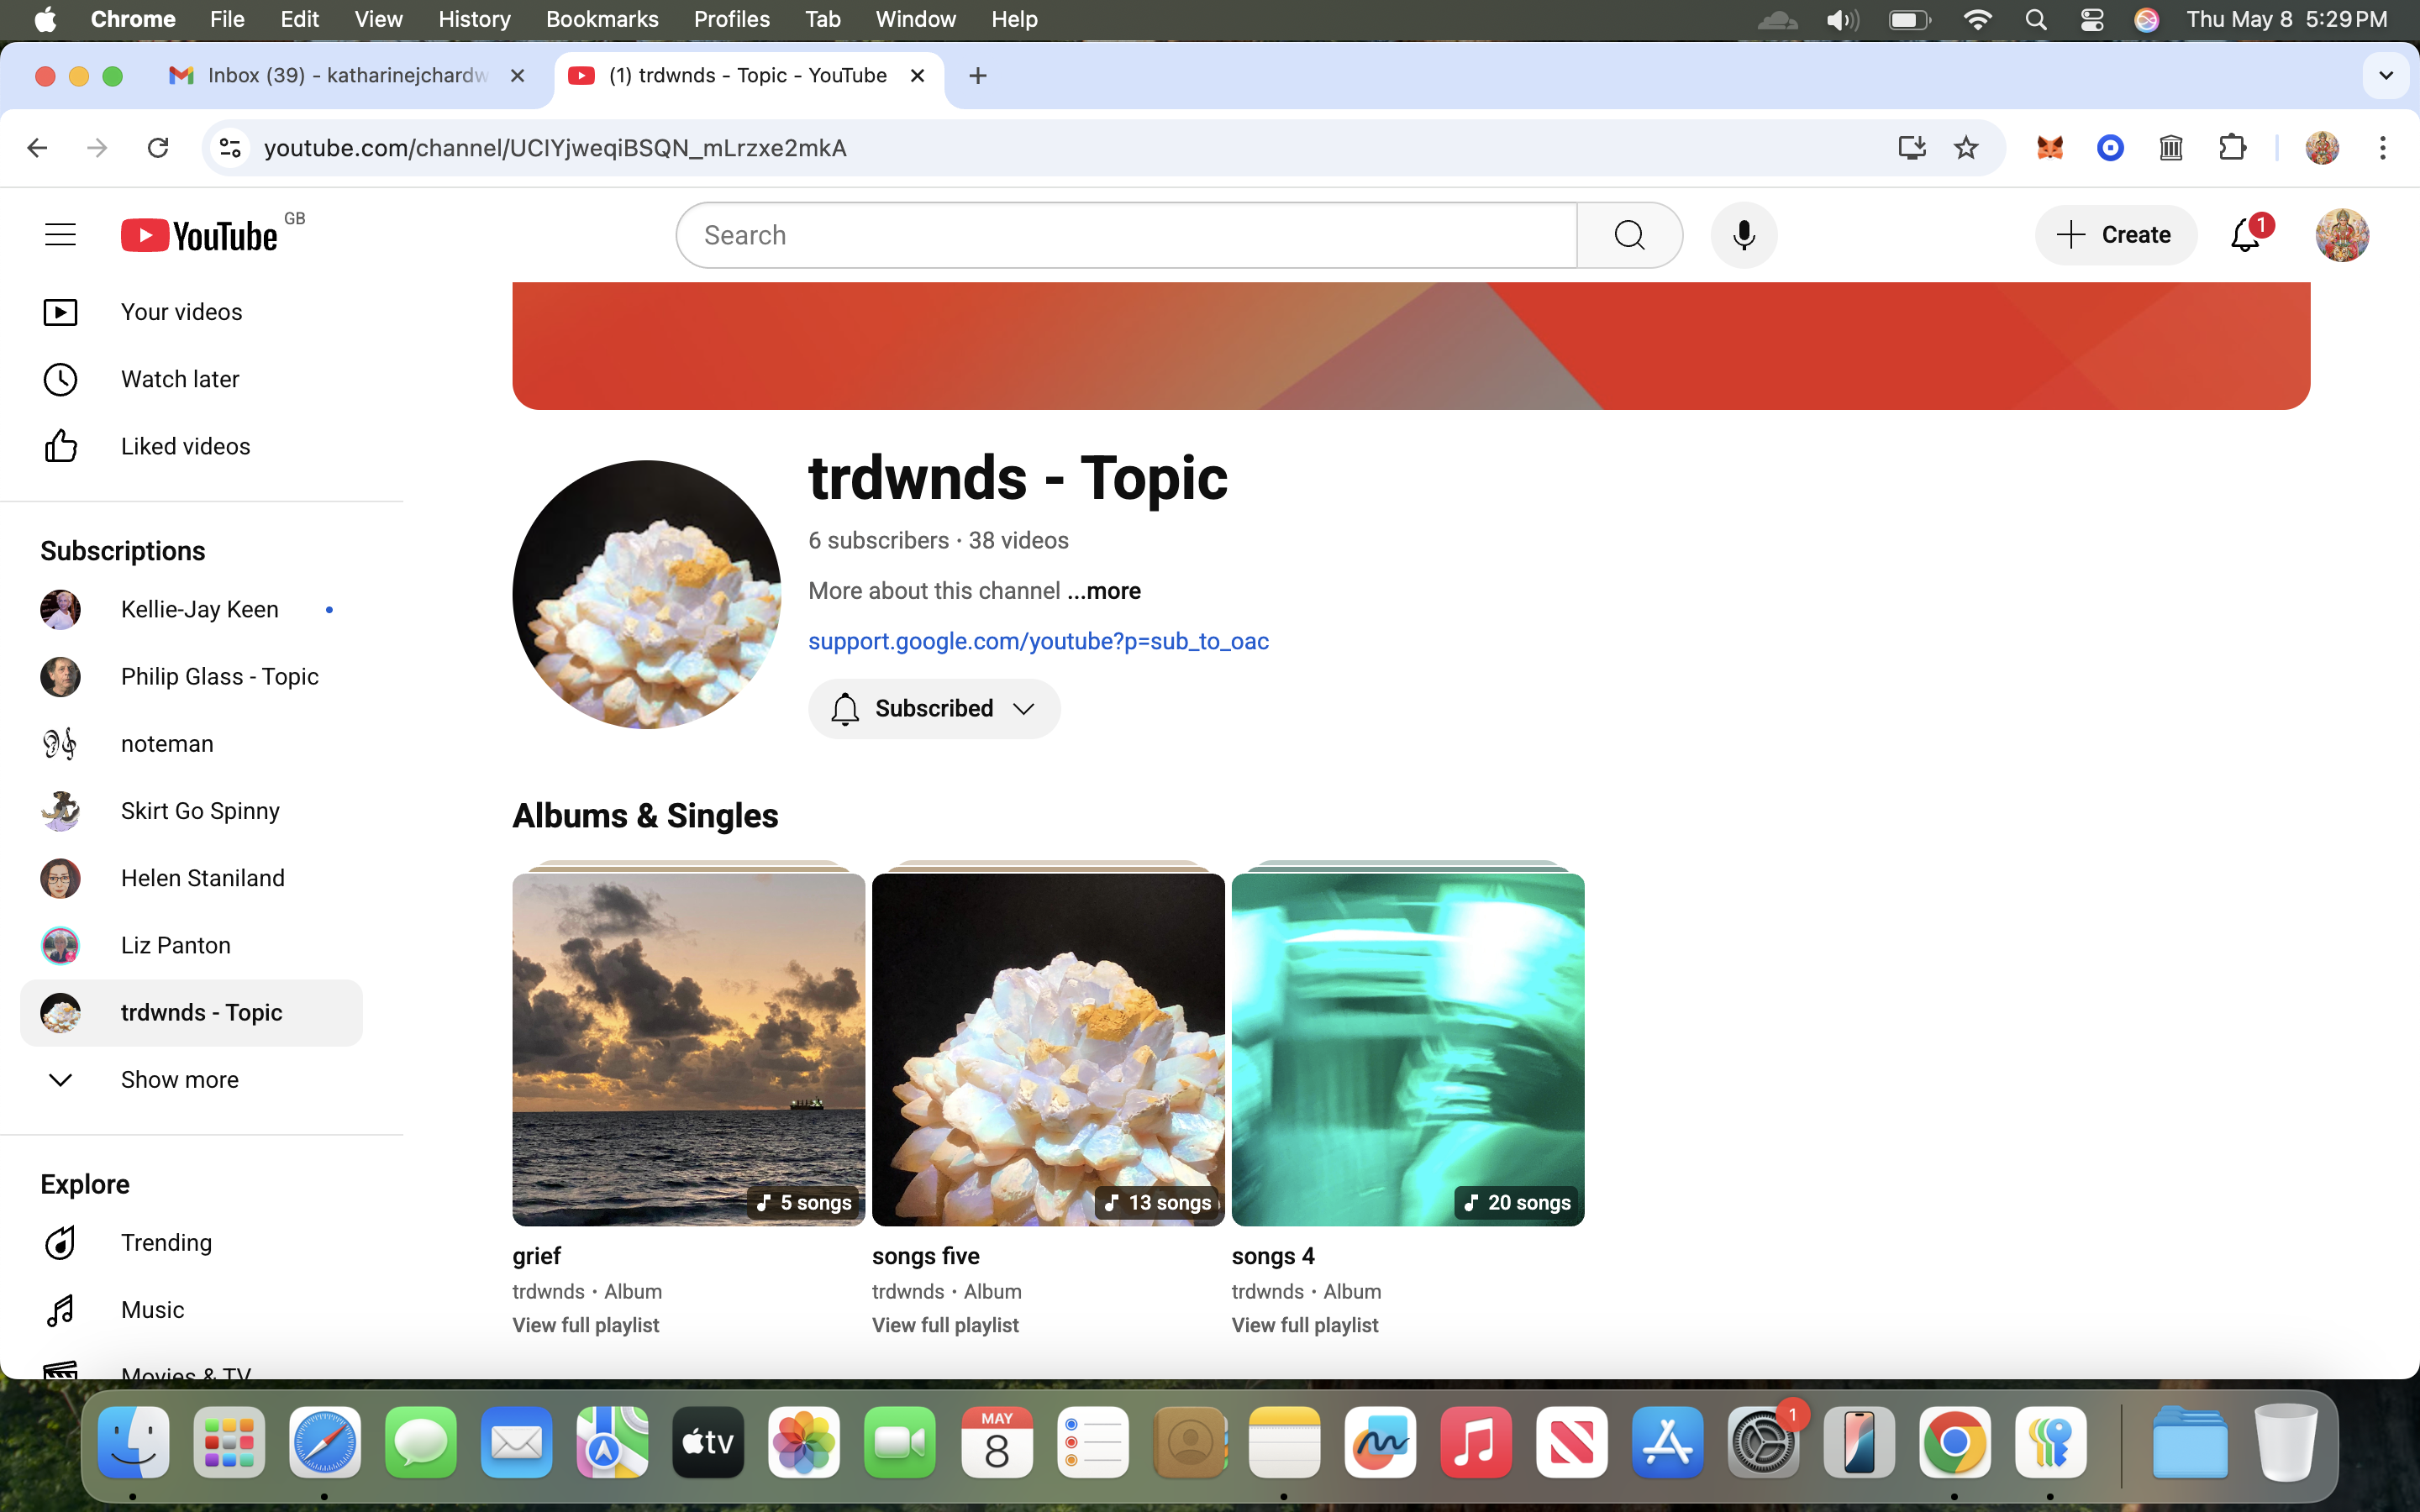The width and height of the screenshot is (2420, 1512).
Task: Open the Bookmarks menu in menu bar
Action: point(602,19)
